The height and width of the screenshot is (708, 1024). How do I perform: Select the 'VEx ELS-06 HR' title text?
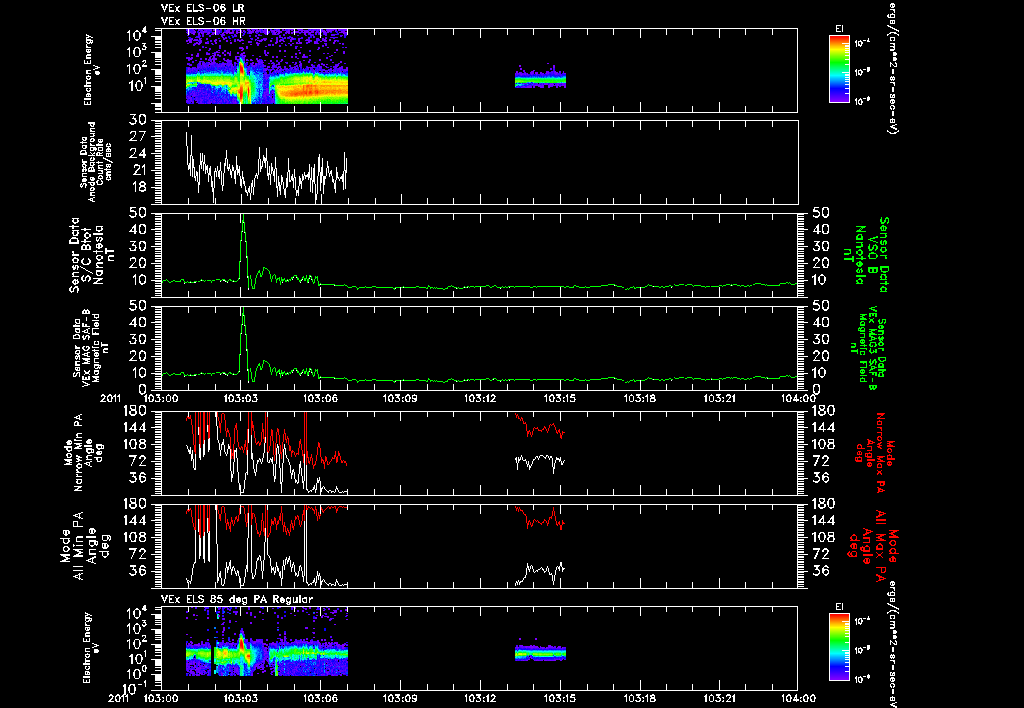203,22
